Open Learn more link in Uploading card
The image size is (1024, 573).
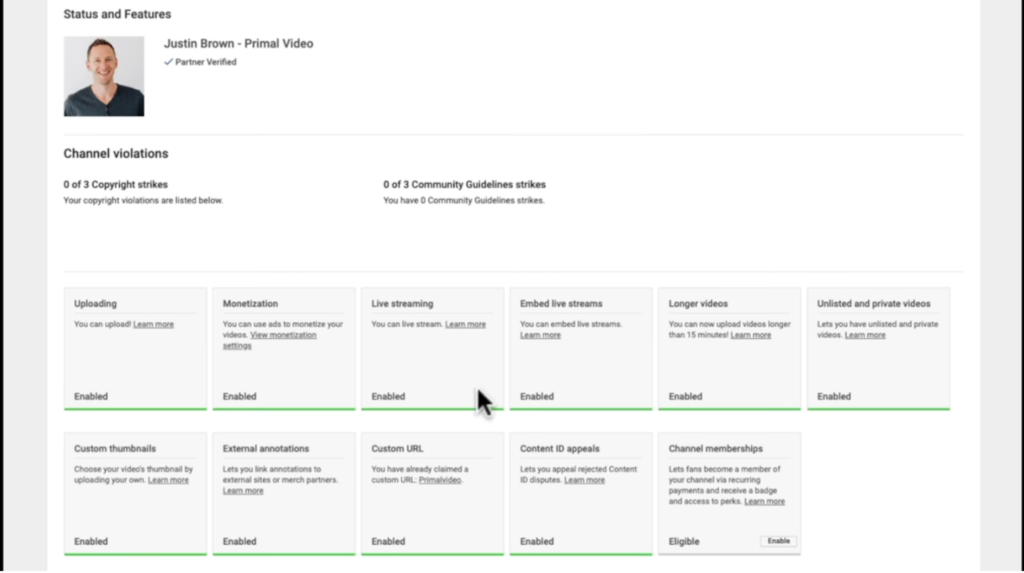point(153,325)
